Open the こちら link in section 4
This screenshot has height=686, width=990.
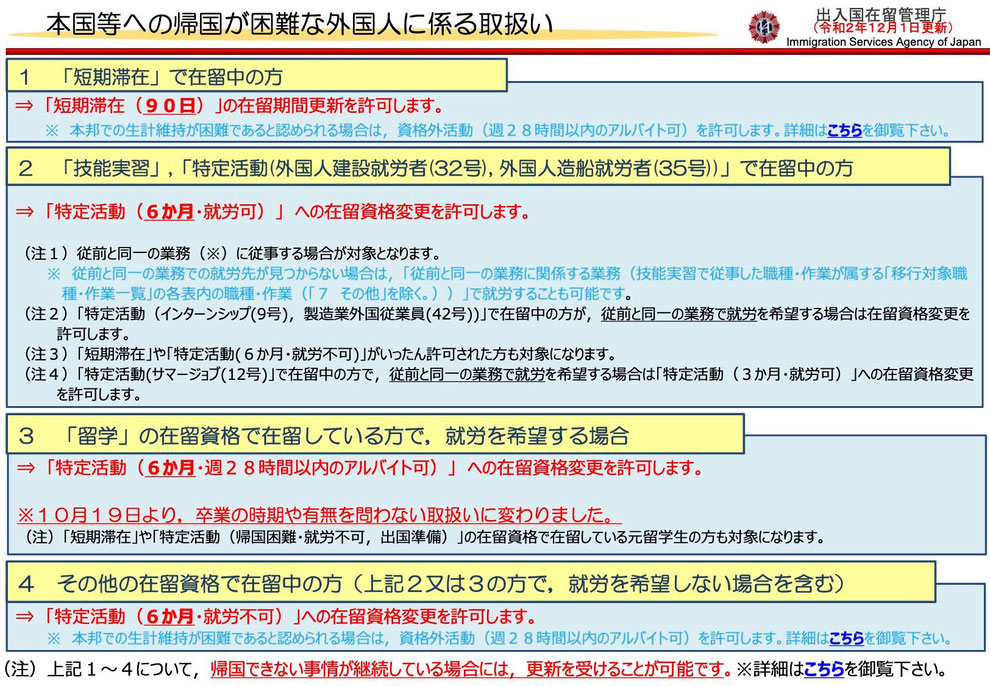(844, 638)
